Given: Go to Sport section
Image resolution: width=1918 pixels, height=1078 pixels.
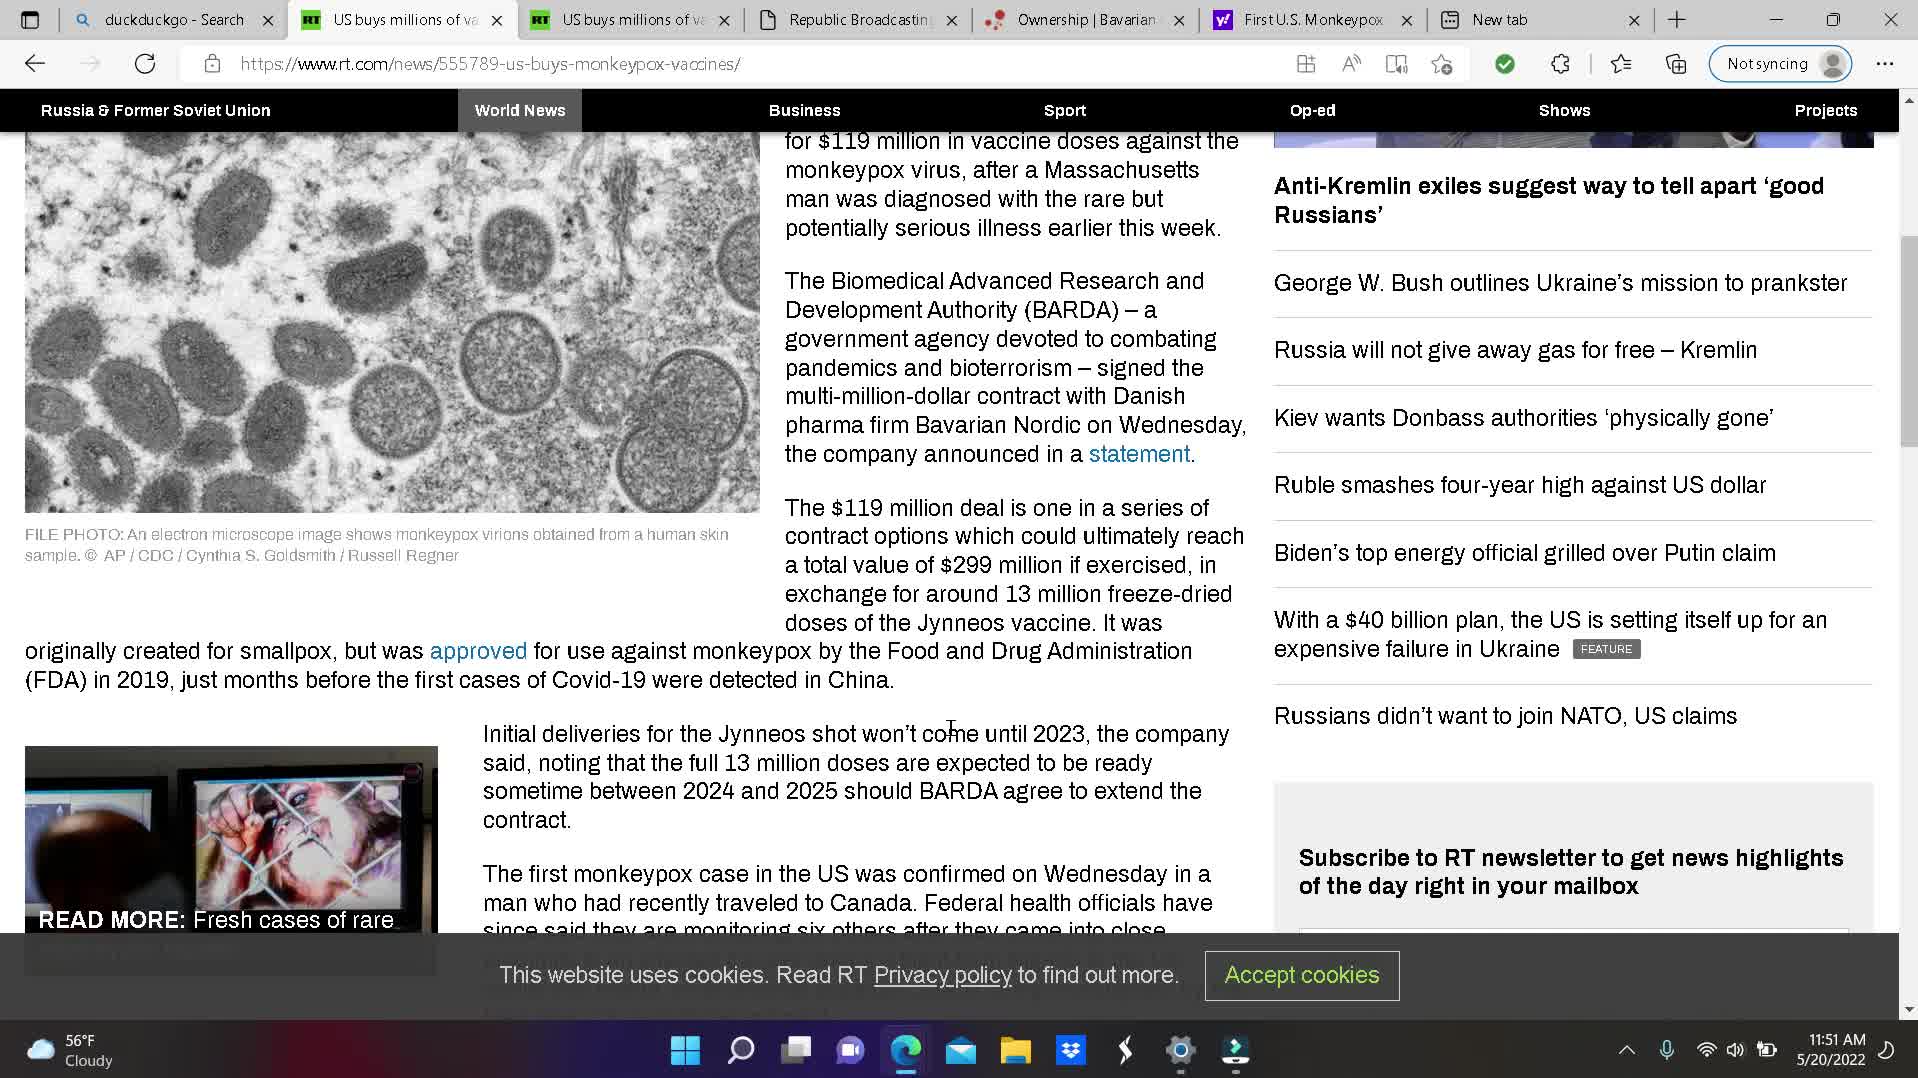Looking at the screenshot, I should pos(1064,110).
